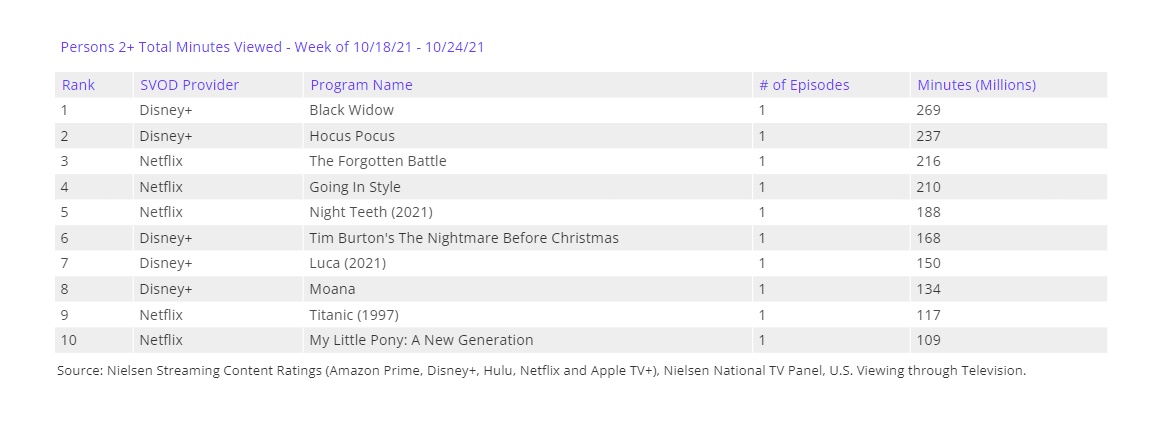1170x423 pixels.
Task: Select the Black Widow program cell
Action: pyautogui.click(x=352, y=110)
